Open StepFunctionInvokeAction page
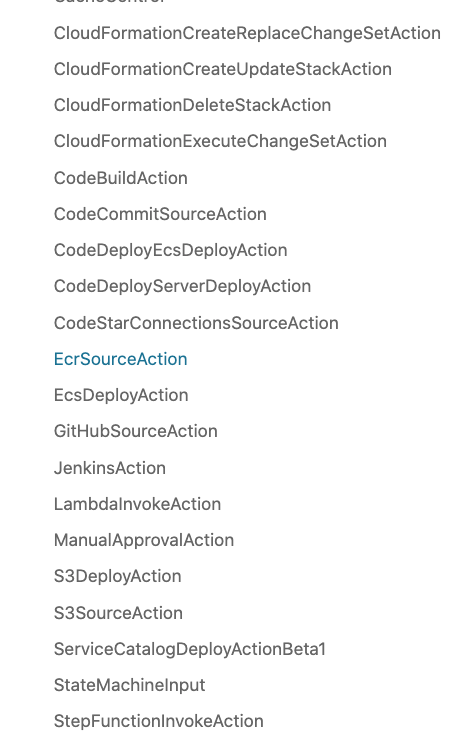452x739 pixels. click(x=158, y=722)
